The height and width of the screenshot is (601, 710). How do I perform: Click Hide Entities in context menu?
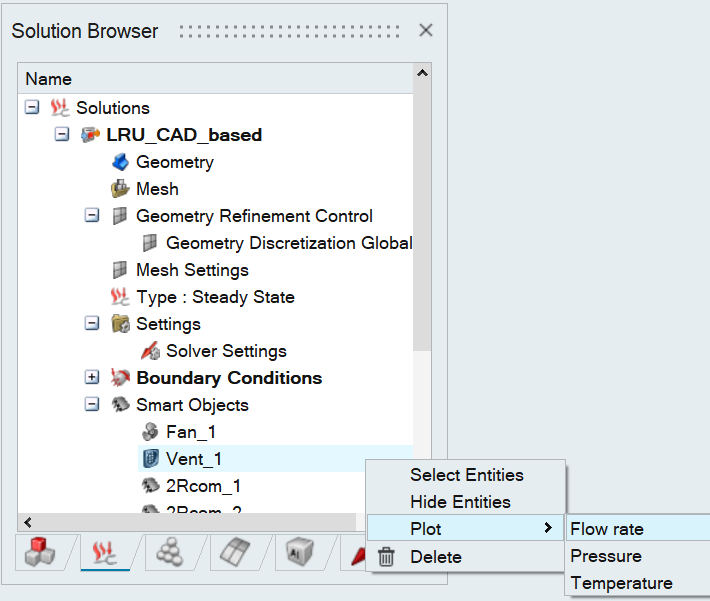[460, 502]
